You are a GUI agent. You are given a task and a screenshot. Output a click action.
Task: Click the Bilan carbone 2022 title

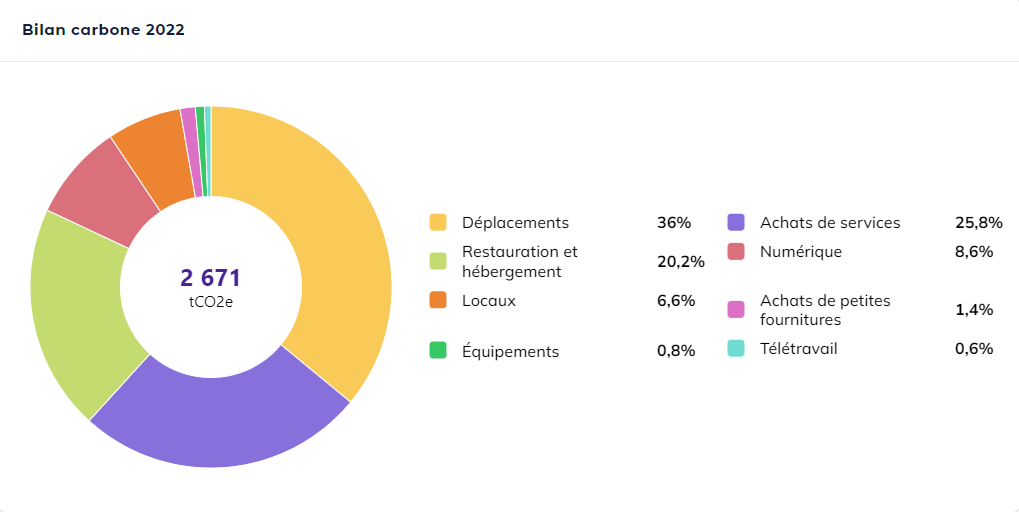click(103, 30)
